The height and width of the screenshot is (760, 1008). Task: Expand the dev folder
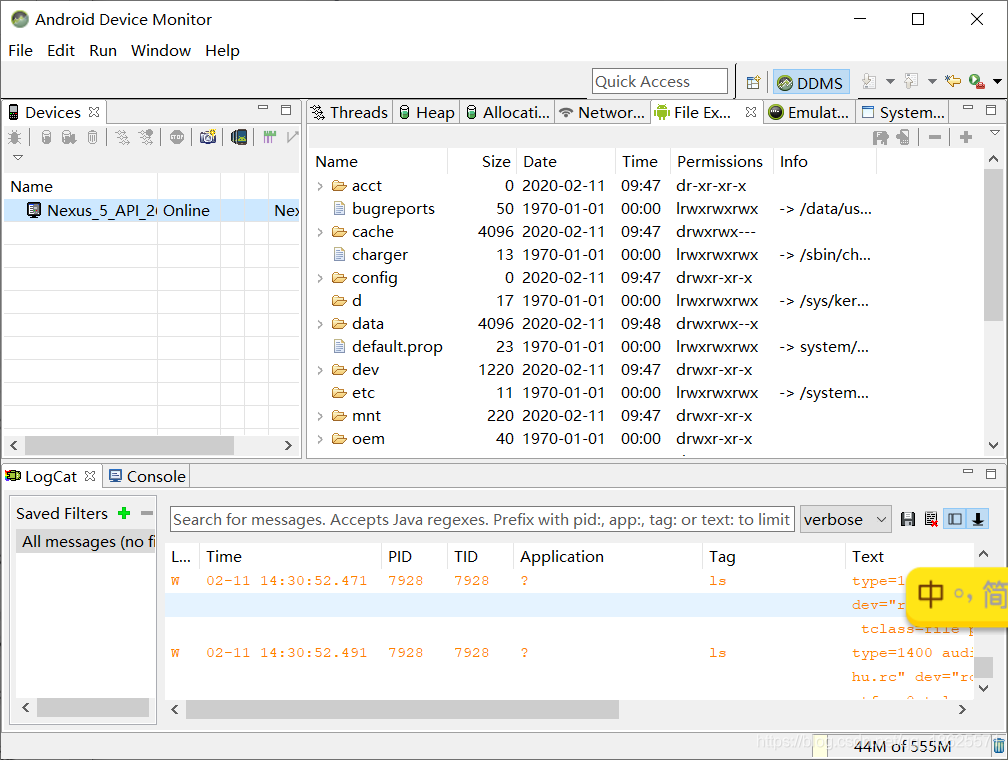coord(320,370)
